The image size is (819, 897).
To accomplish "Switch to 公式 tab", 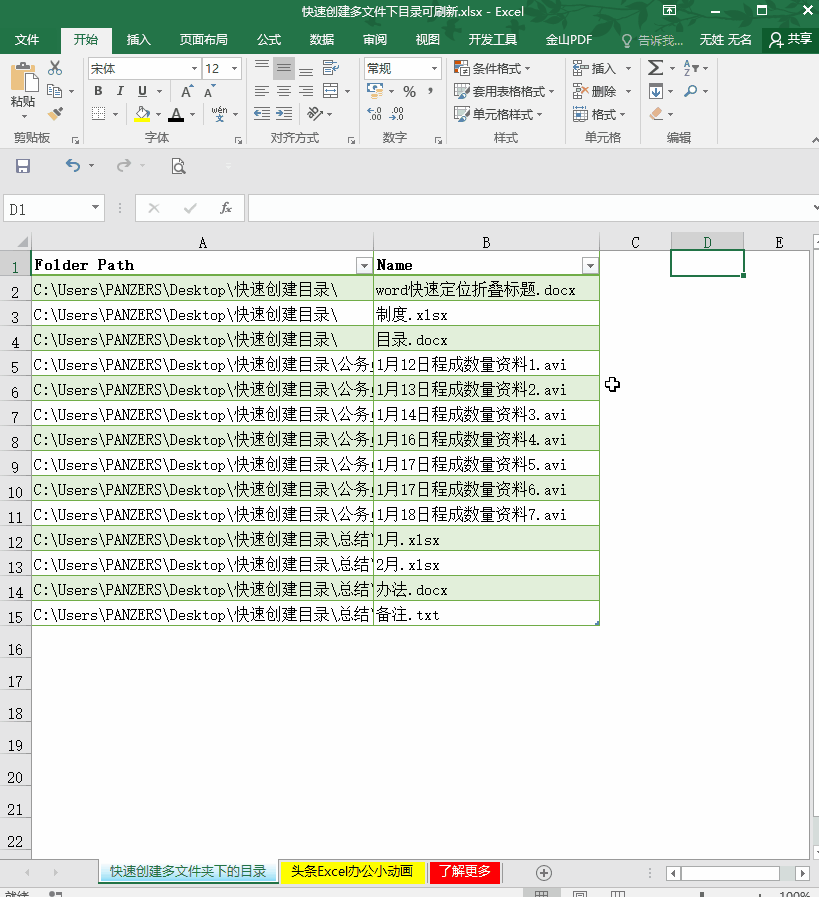I will click(x=269, y=39).
